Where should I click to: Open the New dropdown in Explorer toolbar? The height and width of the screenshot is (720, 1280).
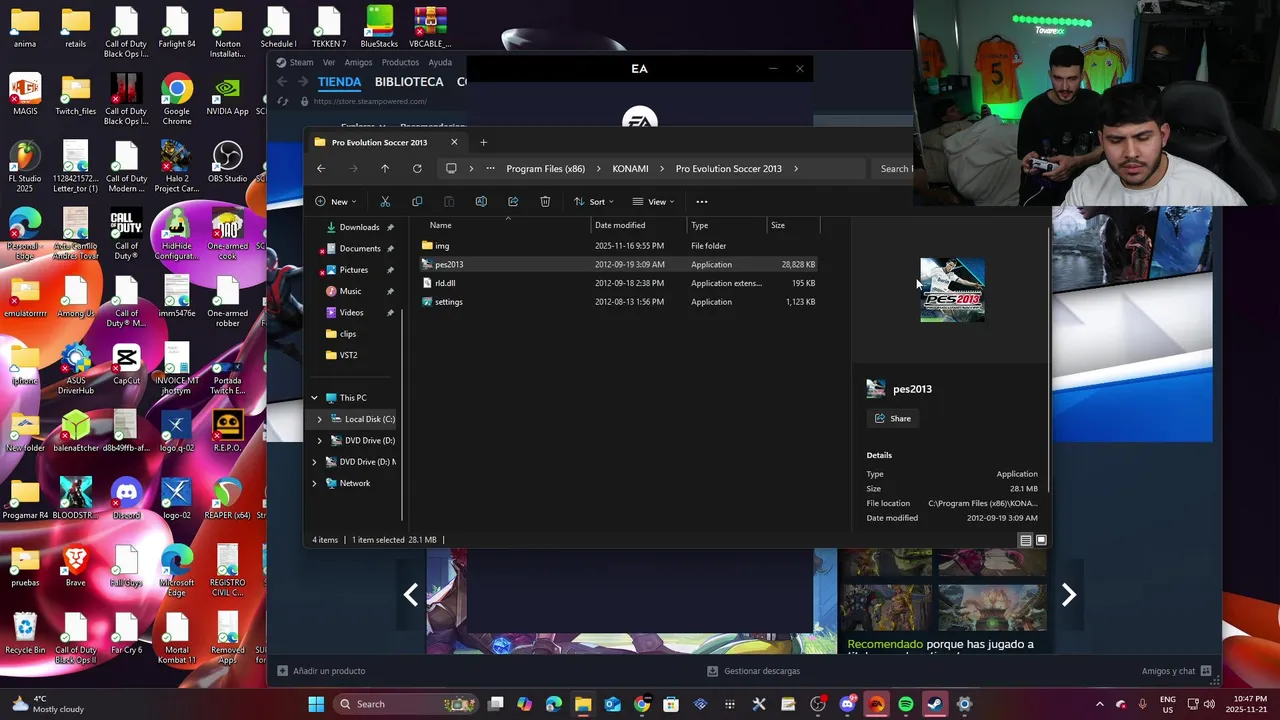(336, 201)
